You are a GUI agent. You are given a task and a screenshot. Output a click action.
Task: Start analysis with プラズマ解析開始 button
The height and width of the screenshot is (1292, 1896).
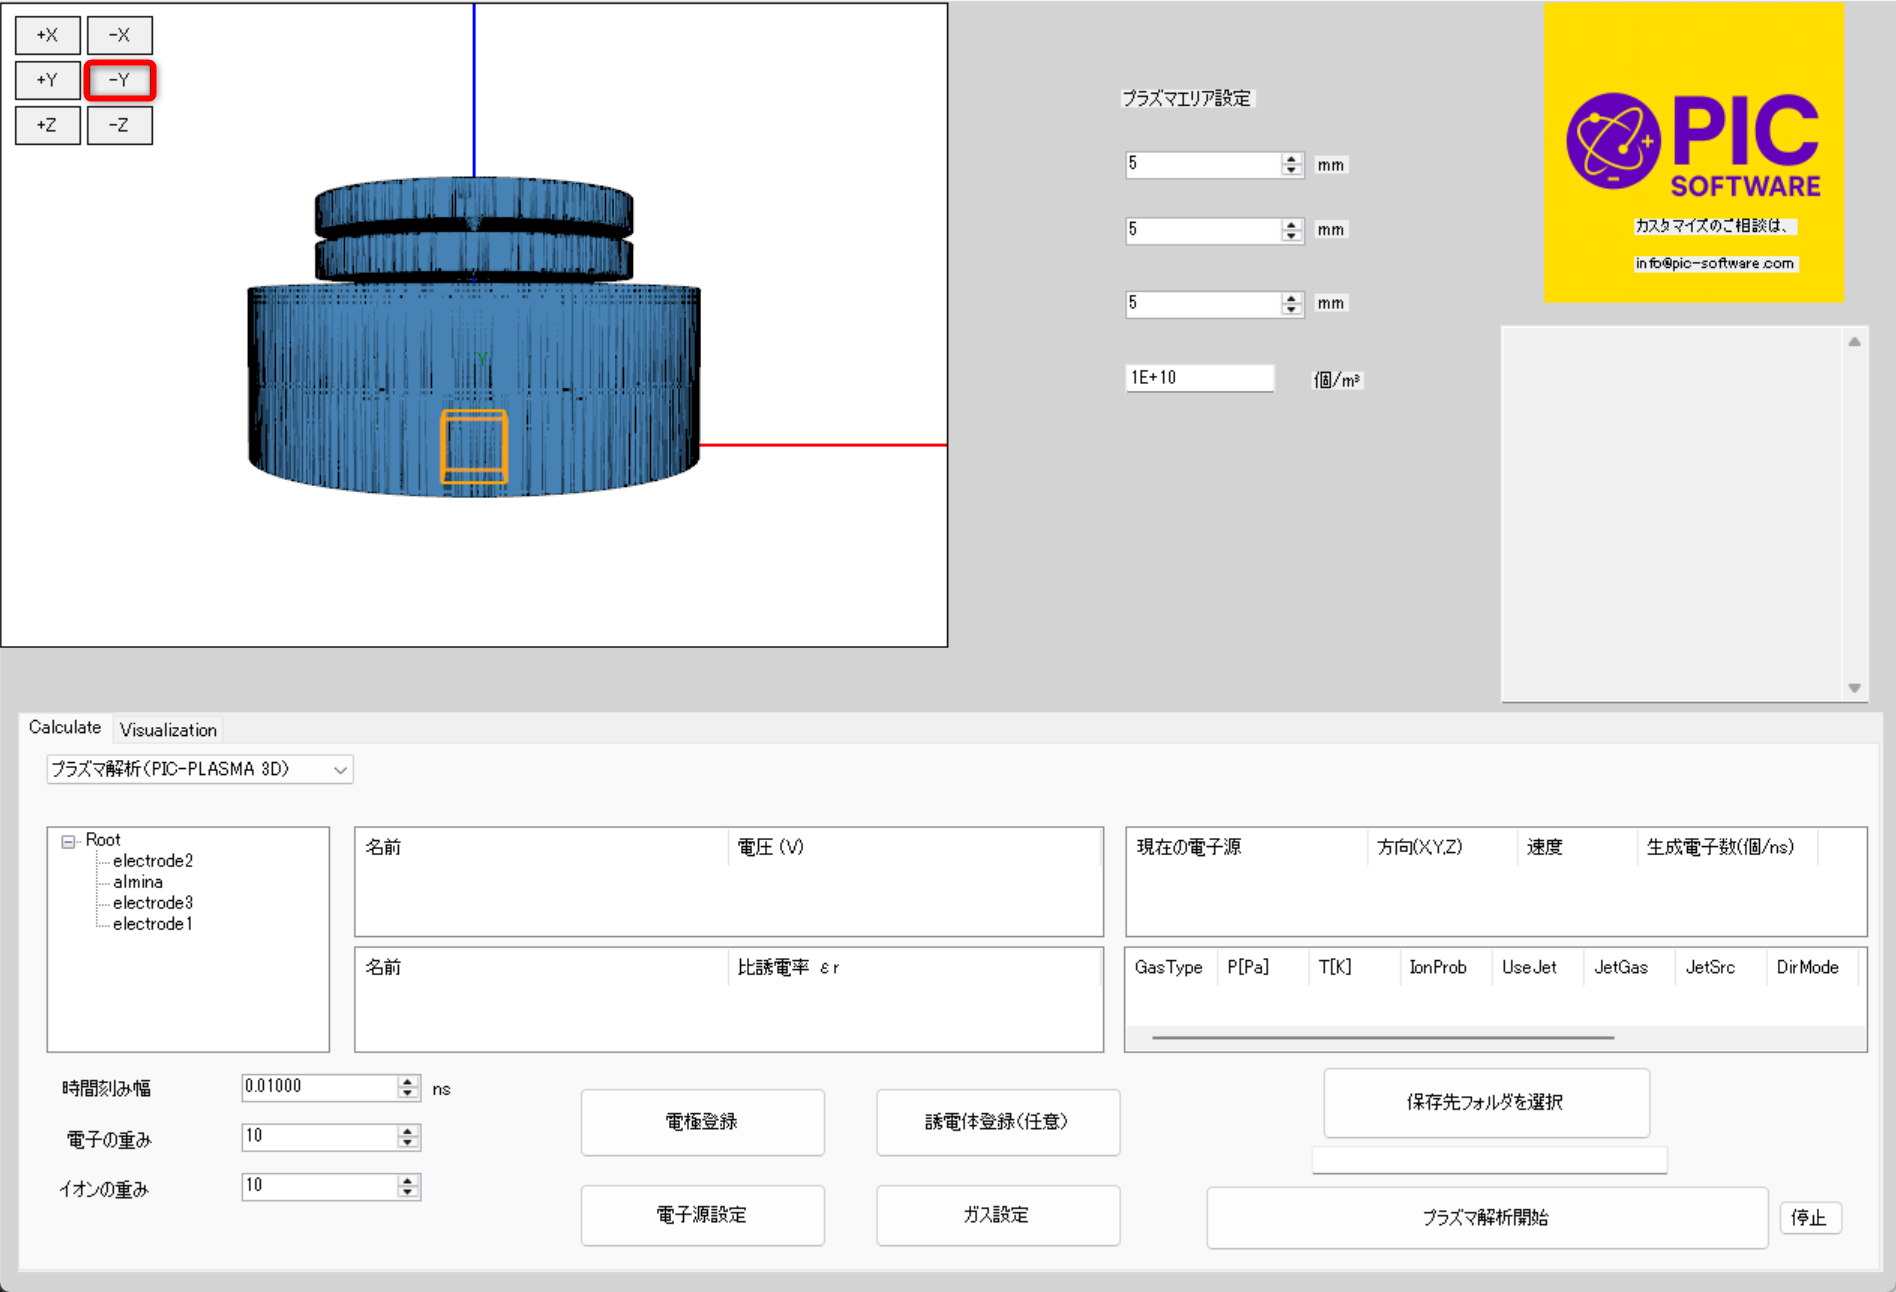coord(1486,1218)
